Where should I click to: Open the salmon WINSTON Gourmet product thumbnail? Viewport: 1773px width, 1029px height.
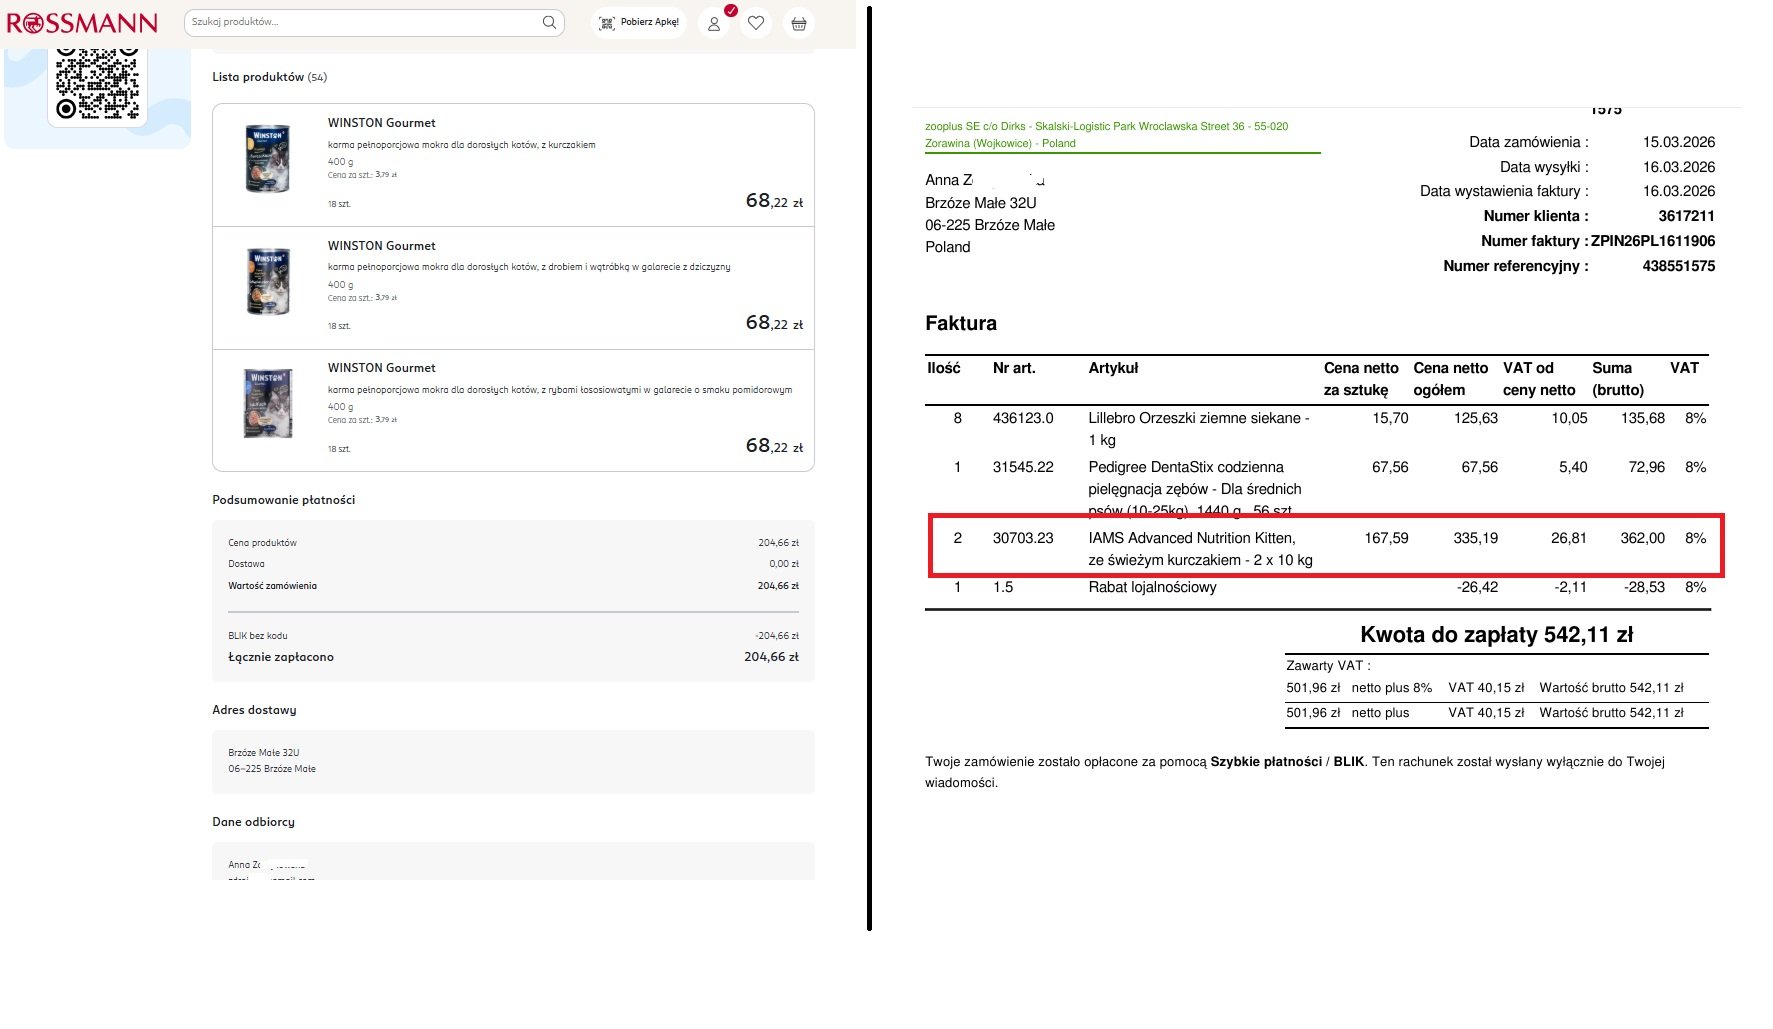pos(268,403)
